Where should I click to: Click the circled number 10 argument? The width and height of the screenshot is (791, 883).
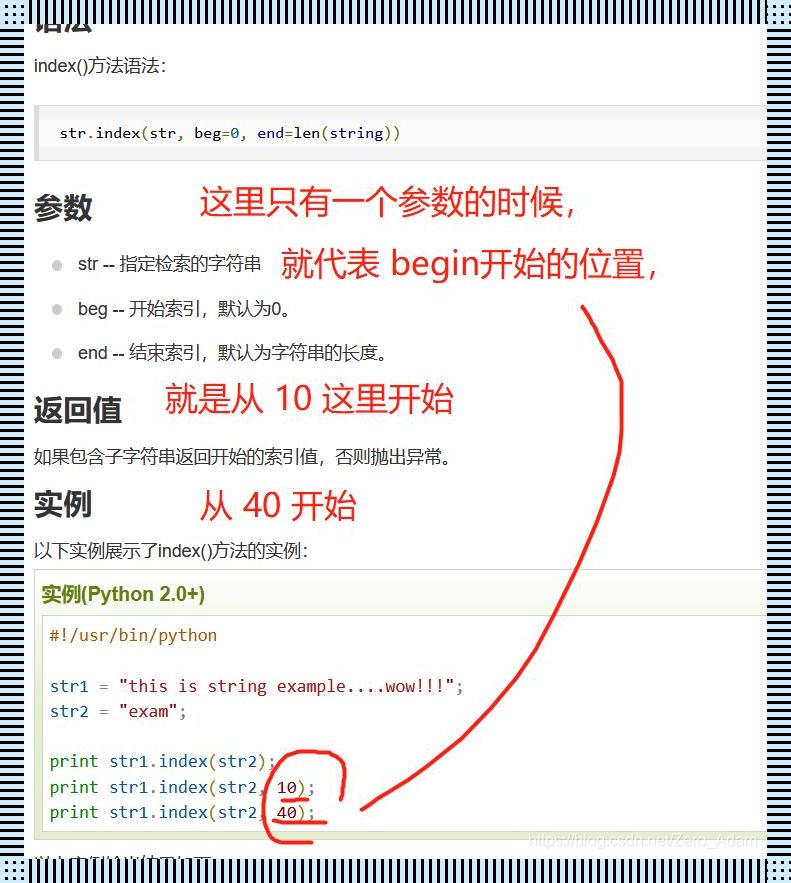[x=287, y=787]
